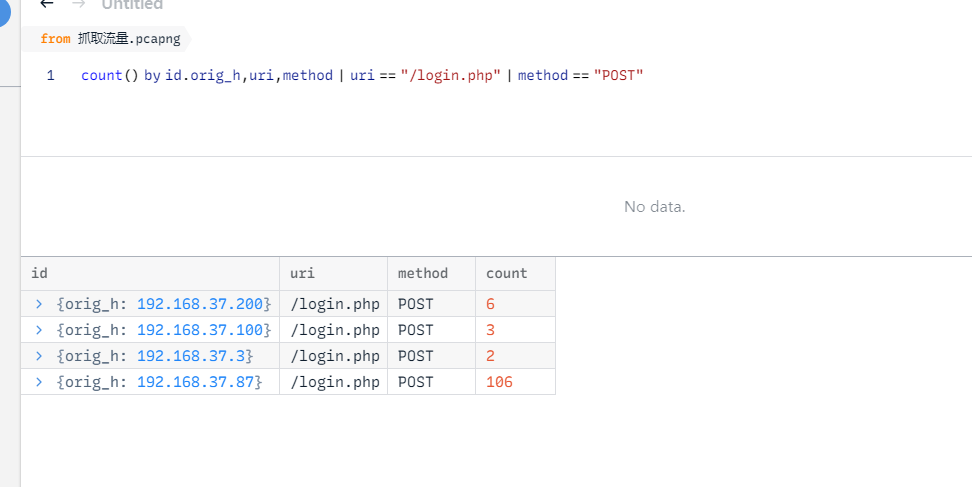Click the IP address 192.168.37.87 value
The image size is (972, 487).
(x=198, y=382)
